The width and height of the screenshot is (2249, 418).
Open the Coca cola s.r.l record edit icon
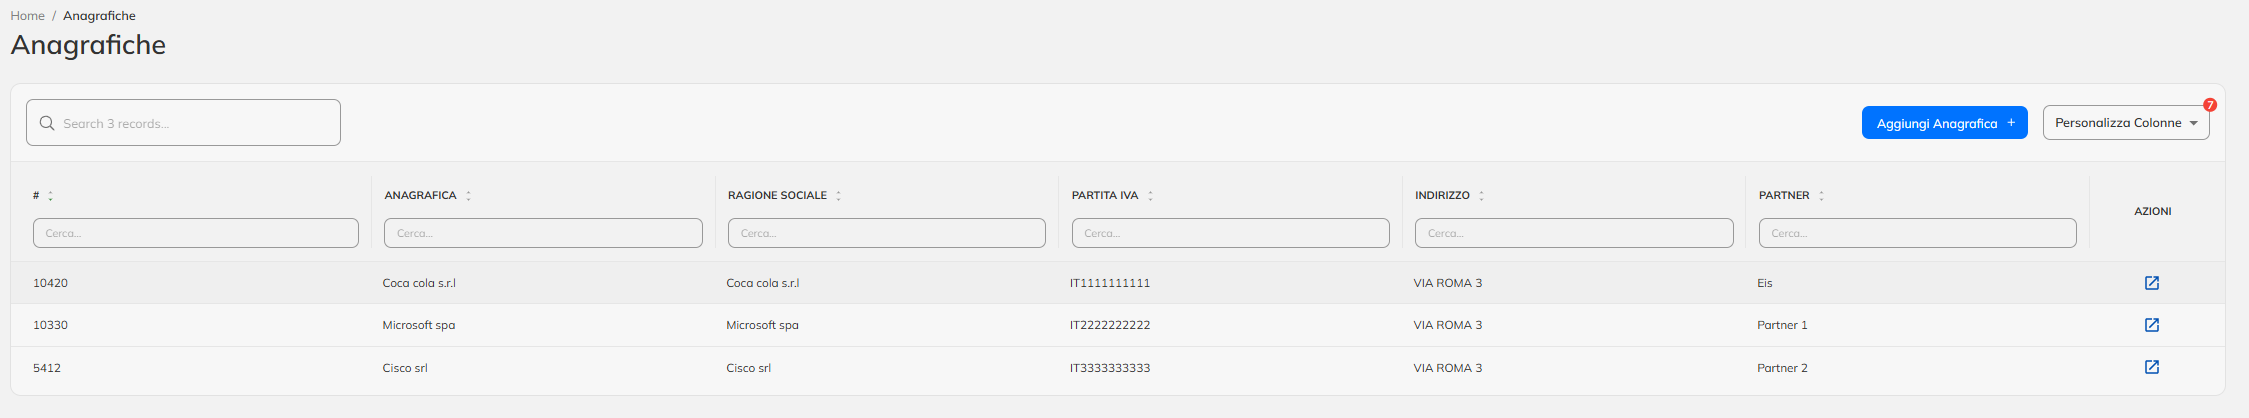tap(2152, 283)
